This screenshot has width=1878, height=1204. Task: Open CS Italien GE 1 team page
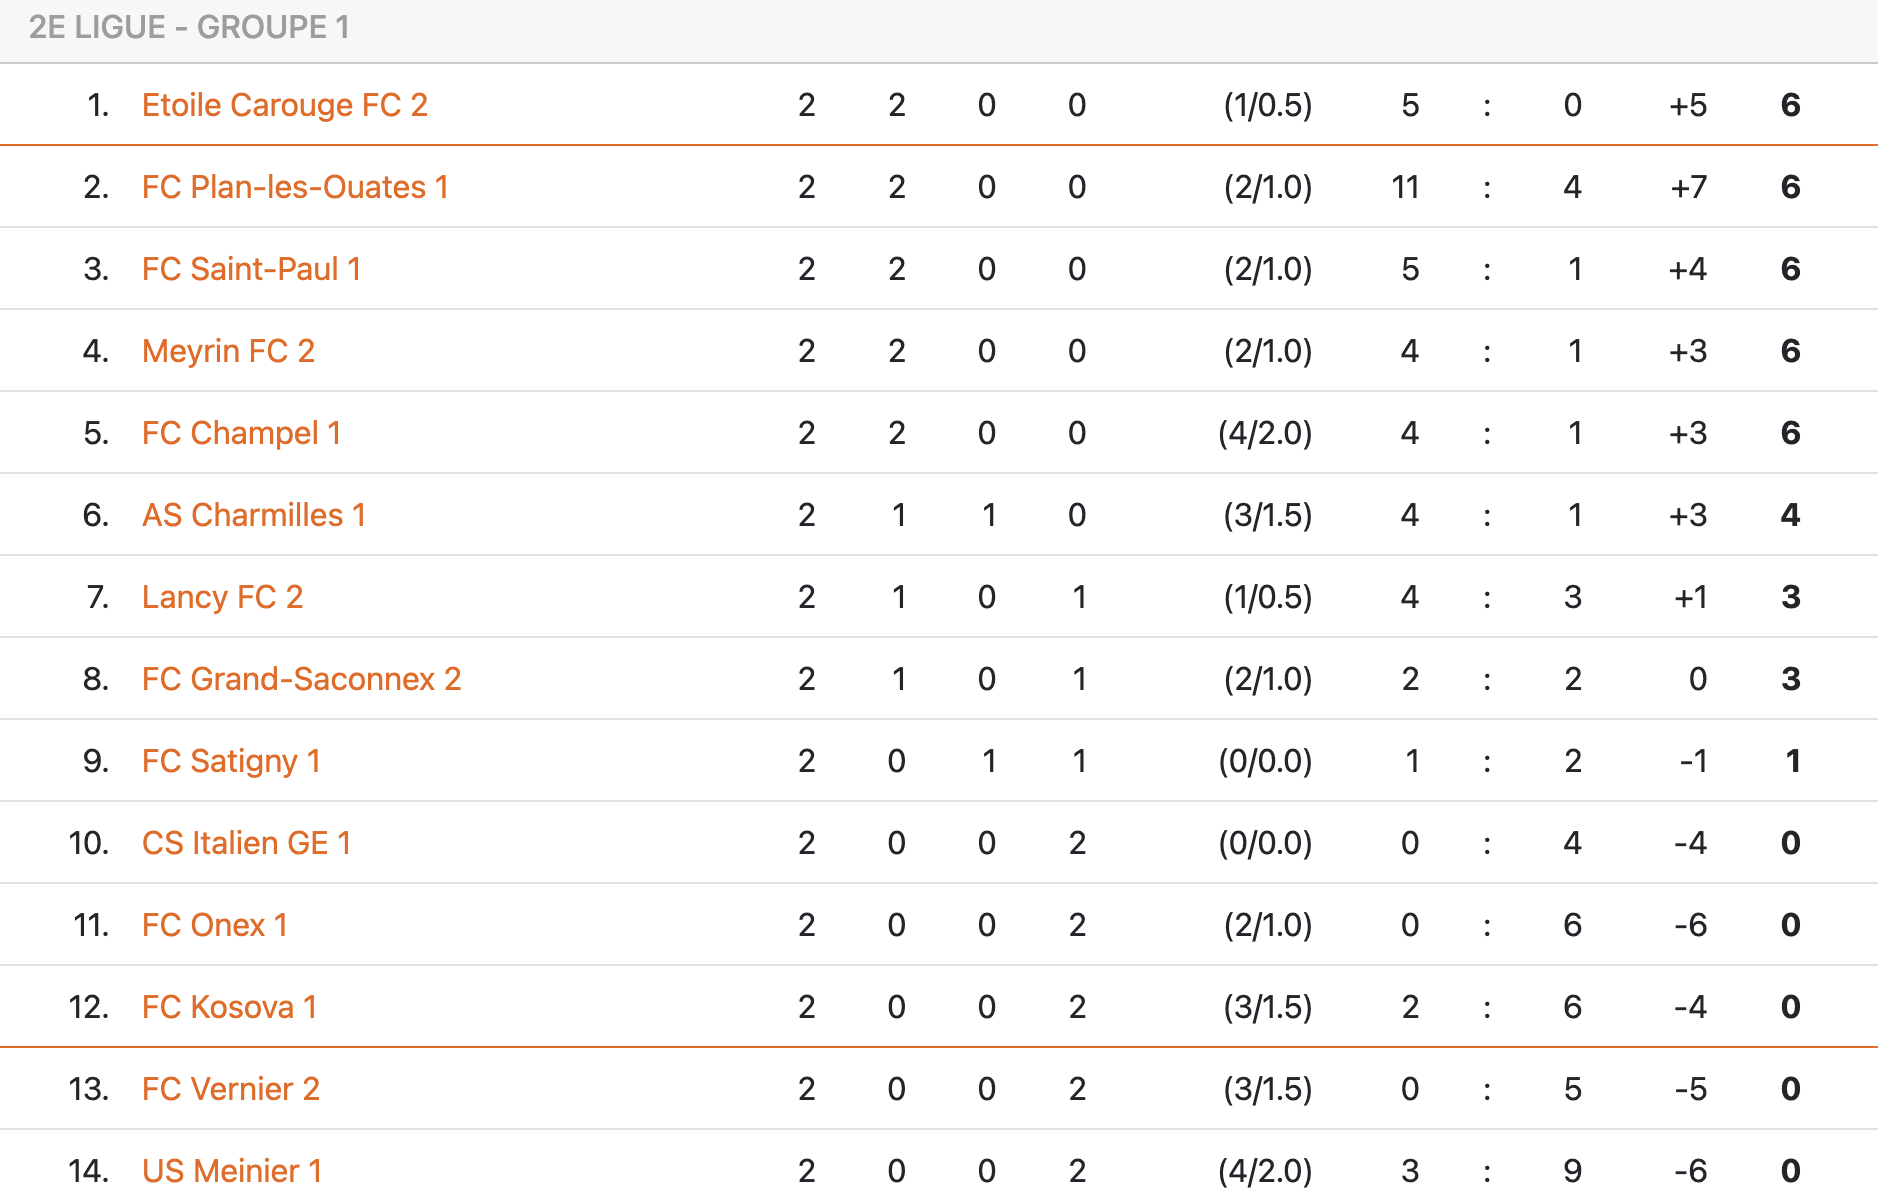tap(246, 843)
